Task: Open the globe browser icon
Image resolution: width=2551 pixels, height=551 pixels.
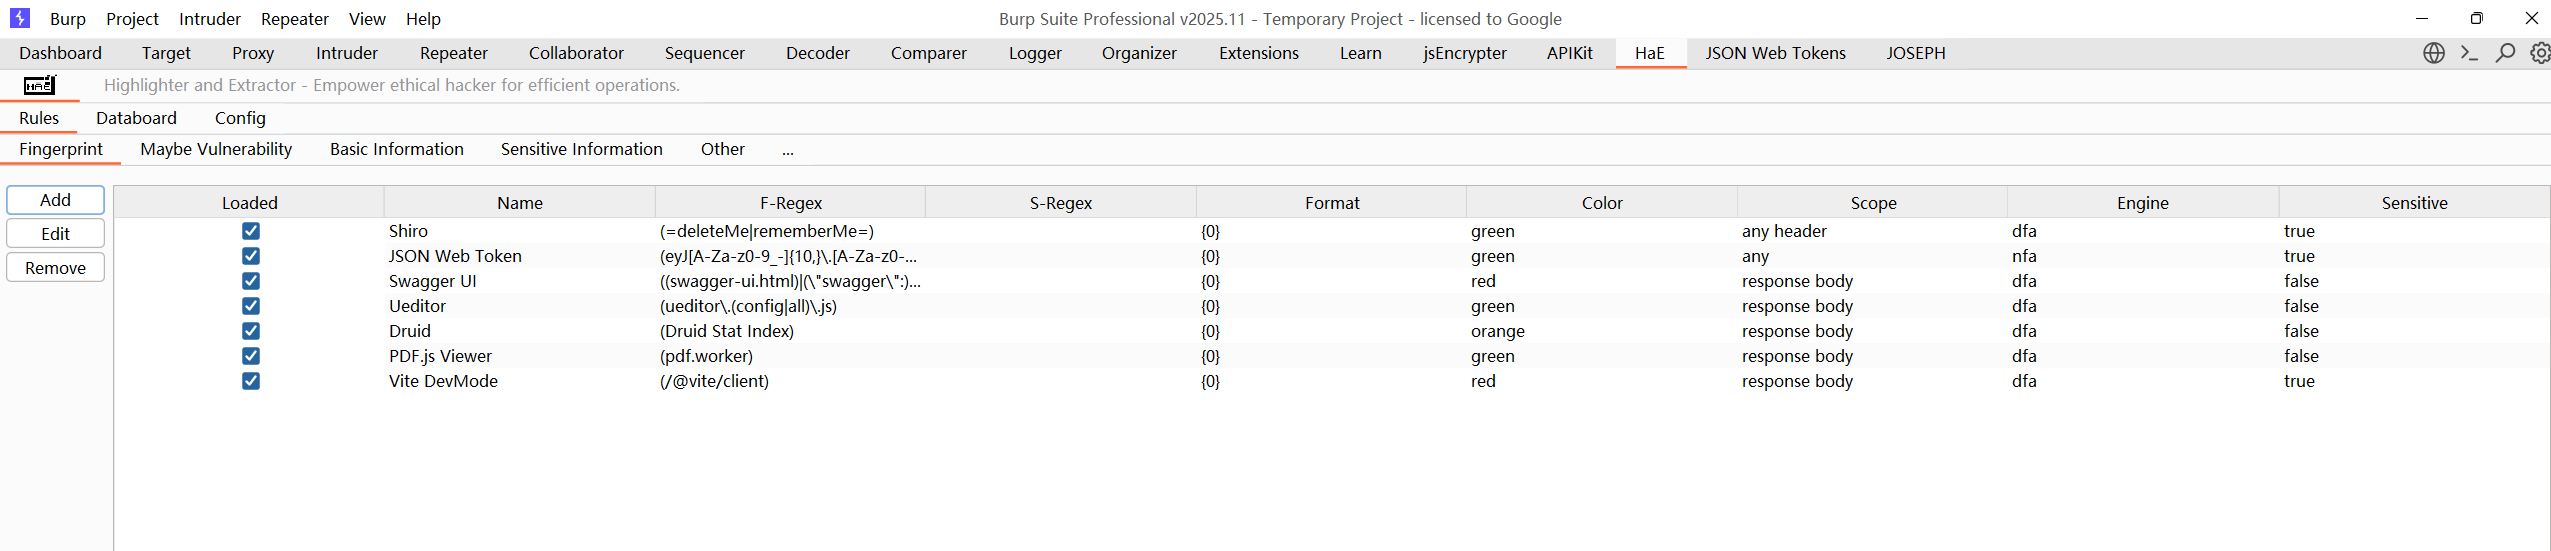Action: 2434,53
